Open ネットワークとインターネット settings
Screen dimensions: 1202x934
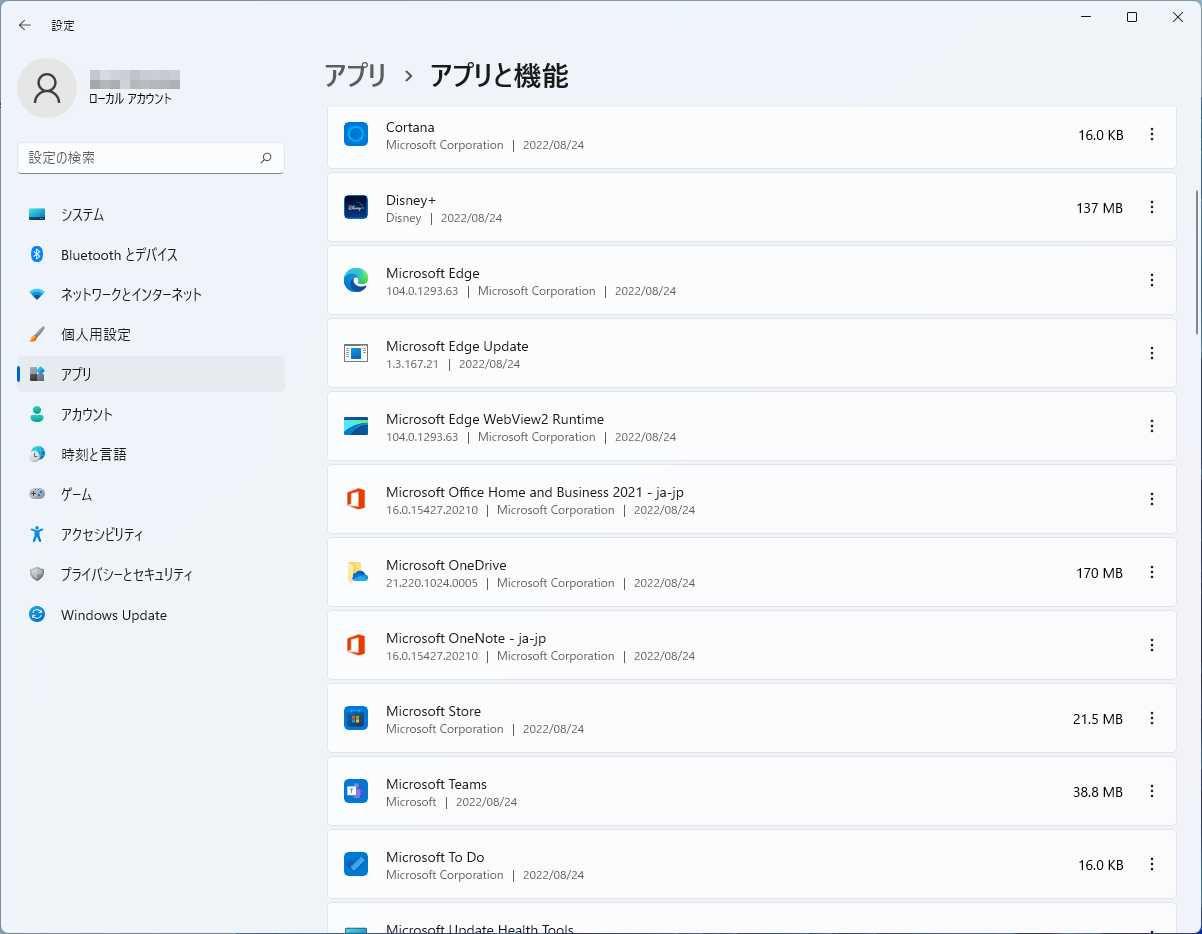tap(151, 294)
